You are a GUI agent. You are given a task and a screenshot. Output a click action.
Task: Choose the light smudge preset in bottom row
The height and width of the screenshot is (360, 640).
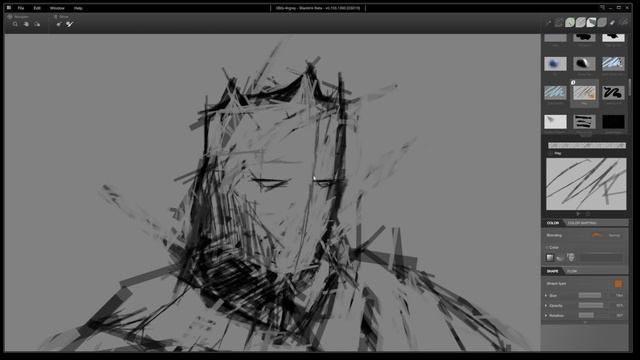click(555, 122)
